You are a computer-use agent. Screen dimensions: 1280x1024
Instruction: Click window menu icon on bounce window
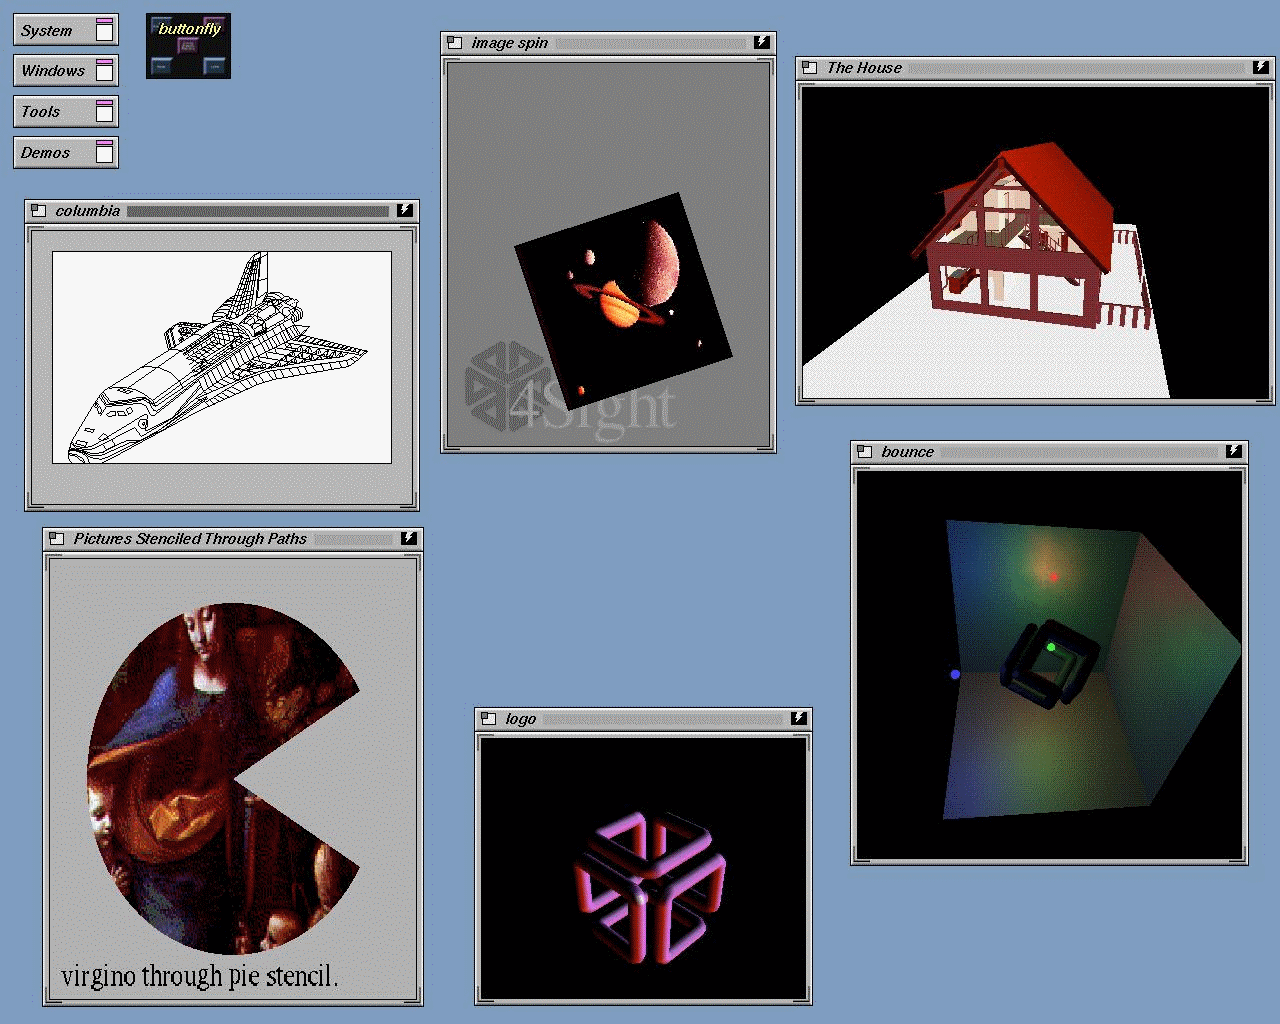point(864,452)
